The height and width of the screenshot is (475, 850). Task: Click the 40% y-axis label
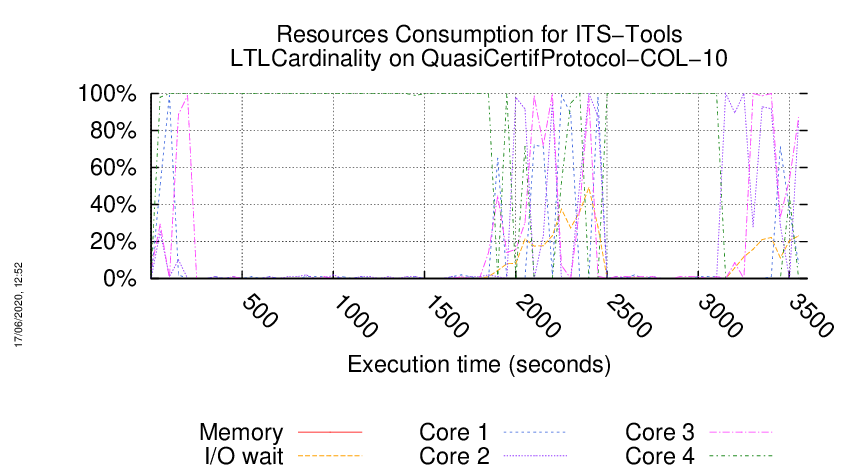(113, 204)
